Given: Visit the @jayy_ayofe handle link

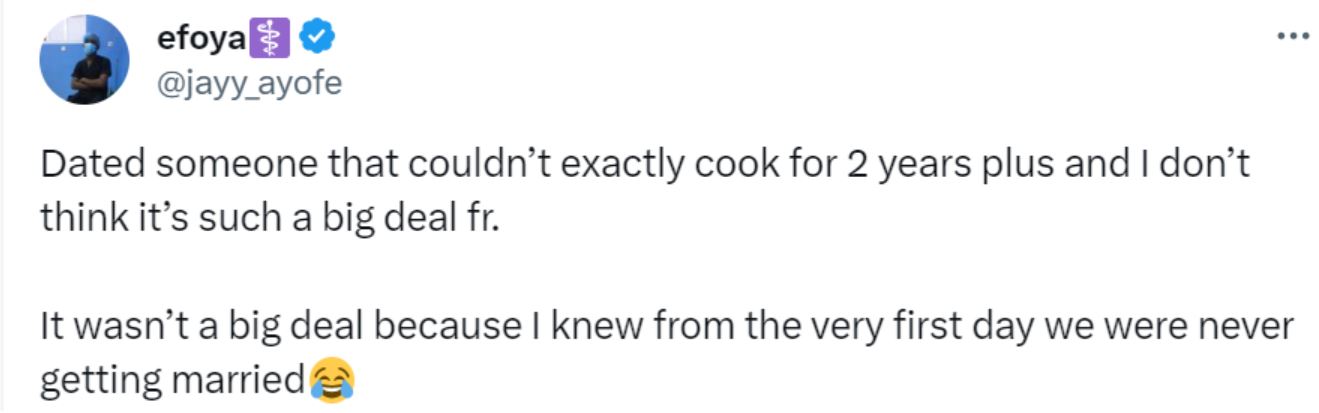Looking at the screenshot, I should (250, 84).
